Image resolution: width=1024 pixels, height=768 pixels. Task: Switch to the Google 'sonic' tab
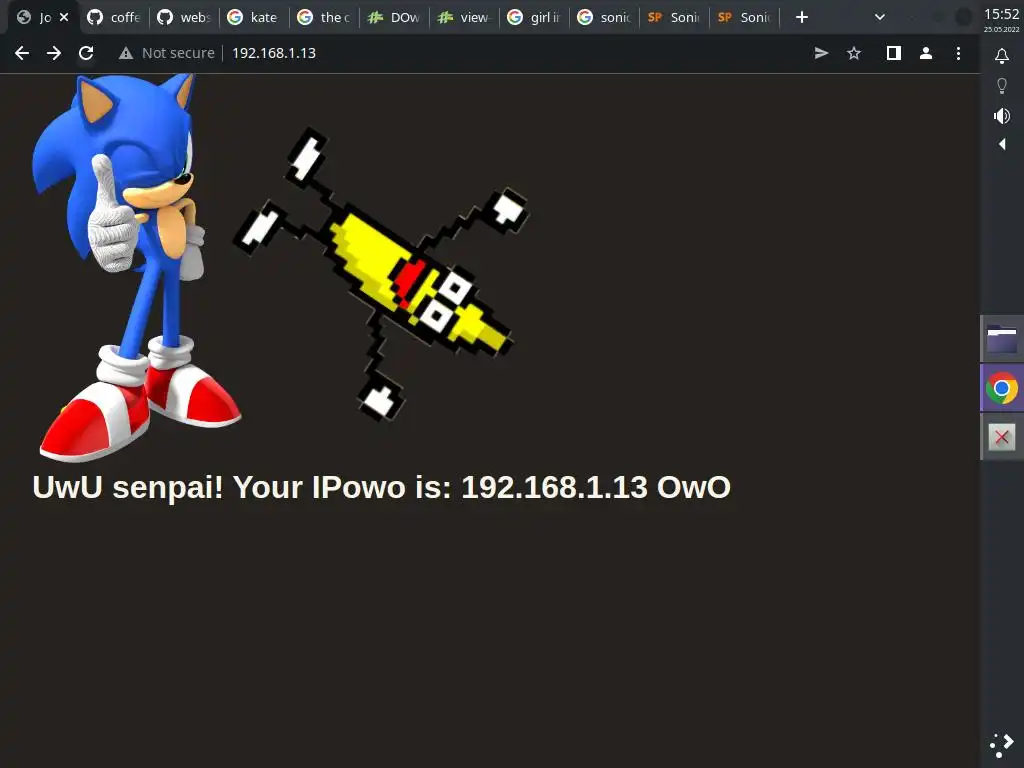point(604,17)
